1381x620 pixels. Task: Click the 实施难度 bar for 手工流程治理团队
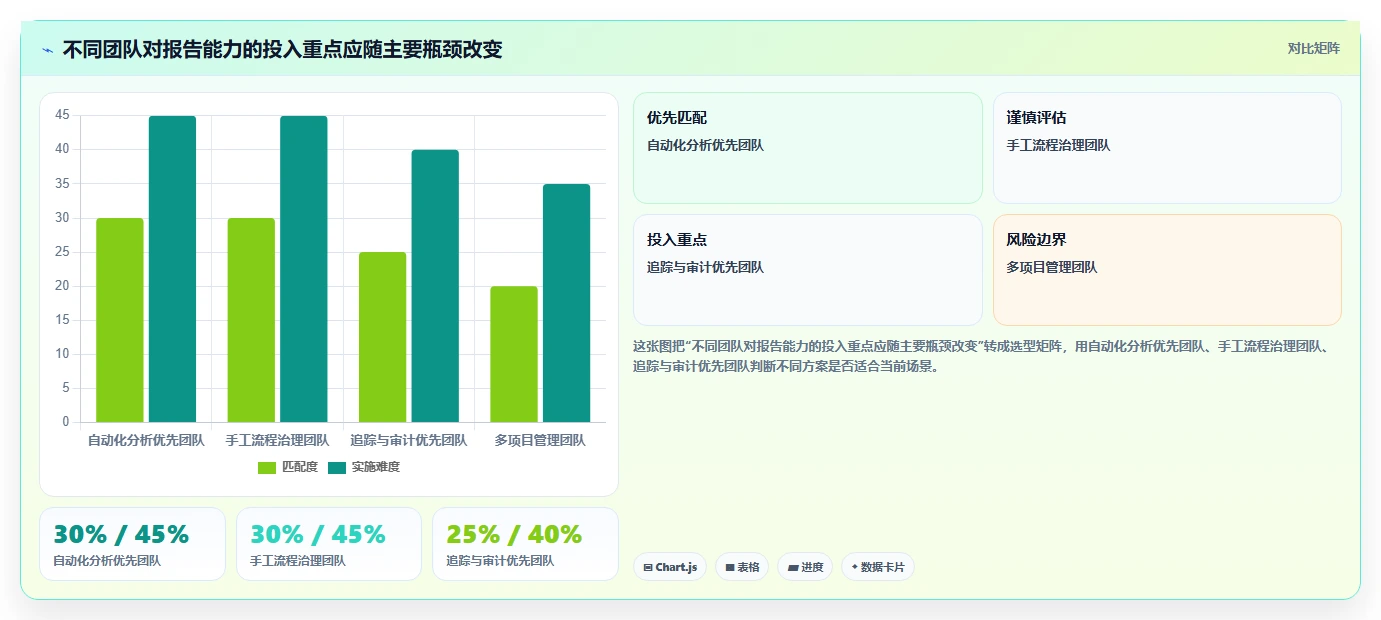click(304, 269)
